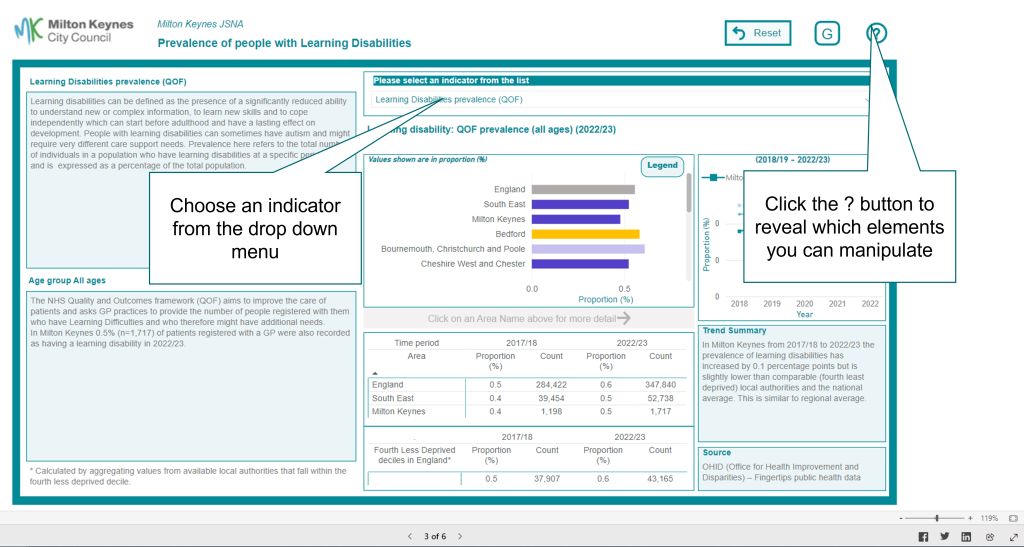Click the Bedford area name label
This screenshot has height=547, width=1024.
click(510, 234)
